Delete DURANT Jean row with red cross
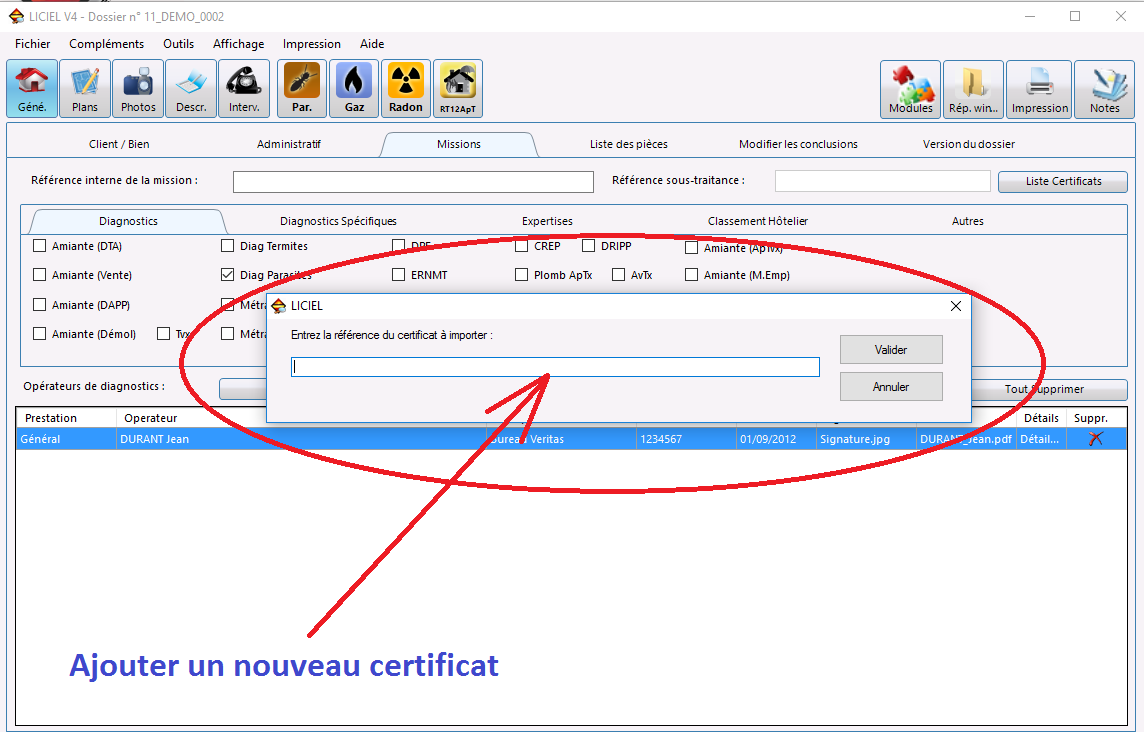Screen dimensions: 1144x732 [x=1095, y=439]
